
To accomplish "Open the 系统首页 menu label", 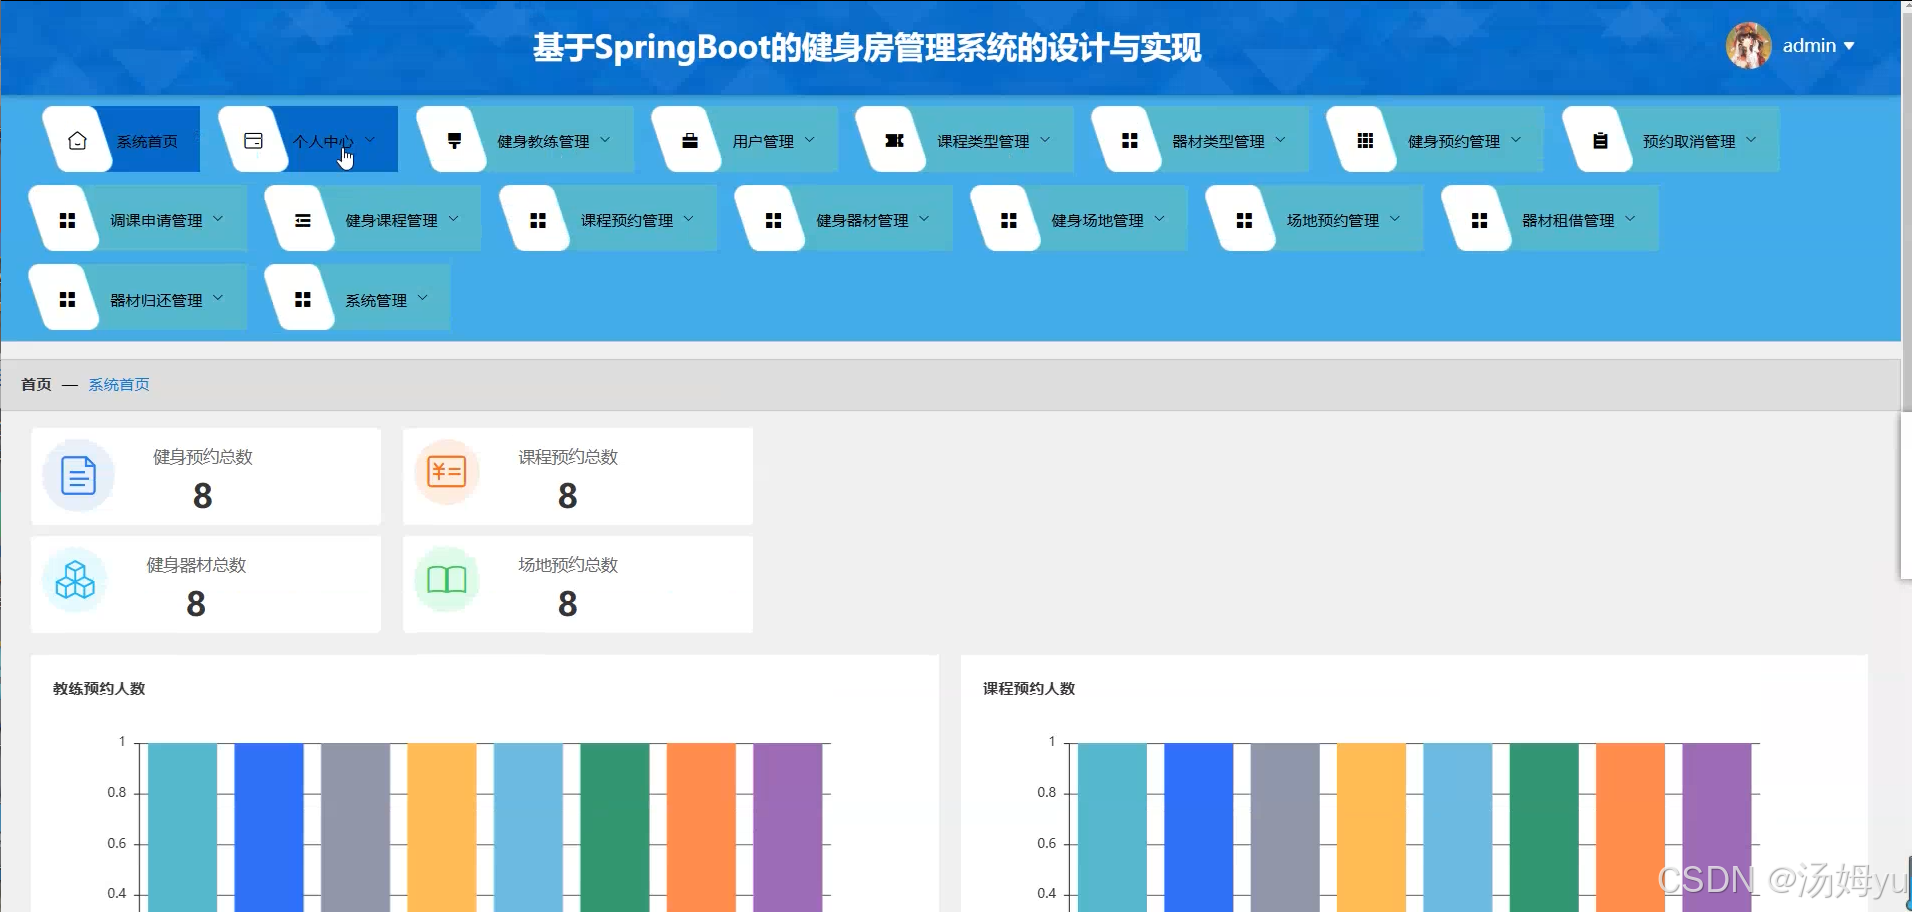I will point(147,142).
